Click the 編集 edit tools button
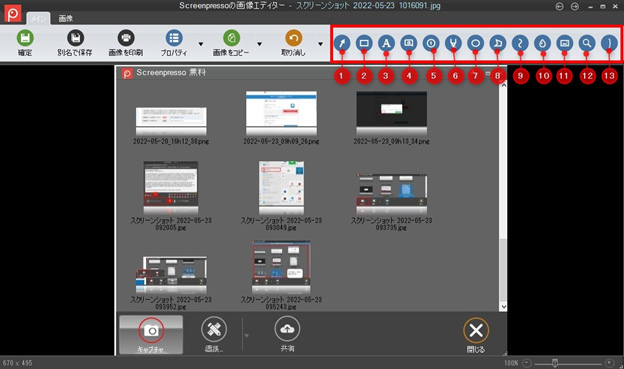The width and height of the screenshot is (624, 369). coord(214,334)
